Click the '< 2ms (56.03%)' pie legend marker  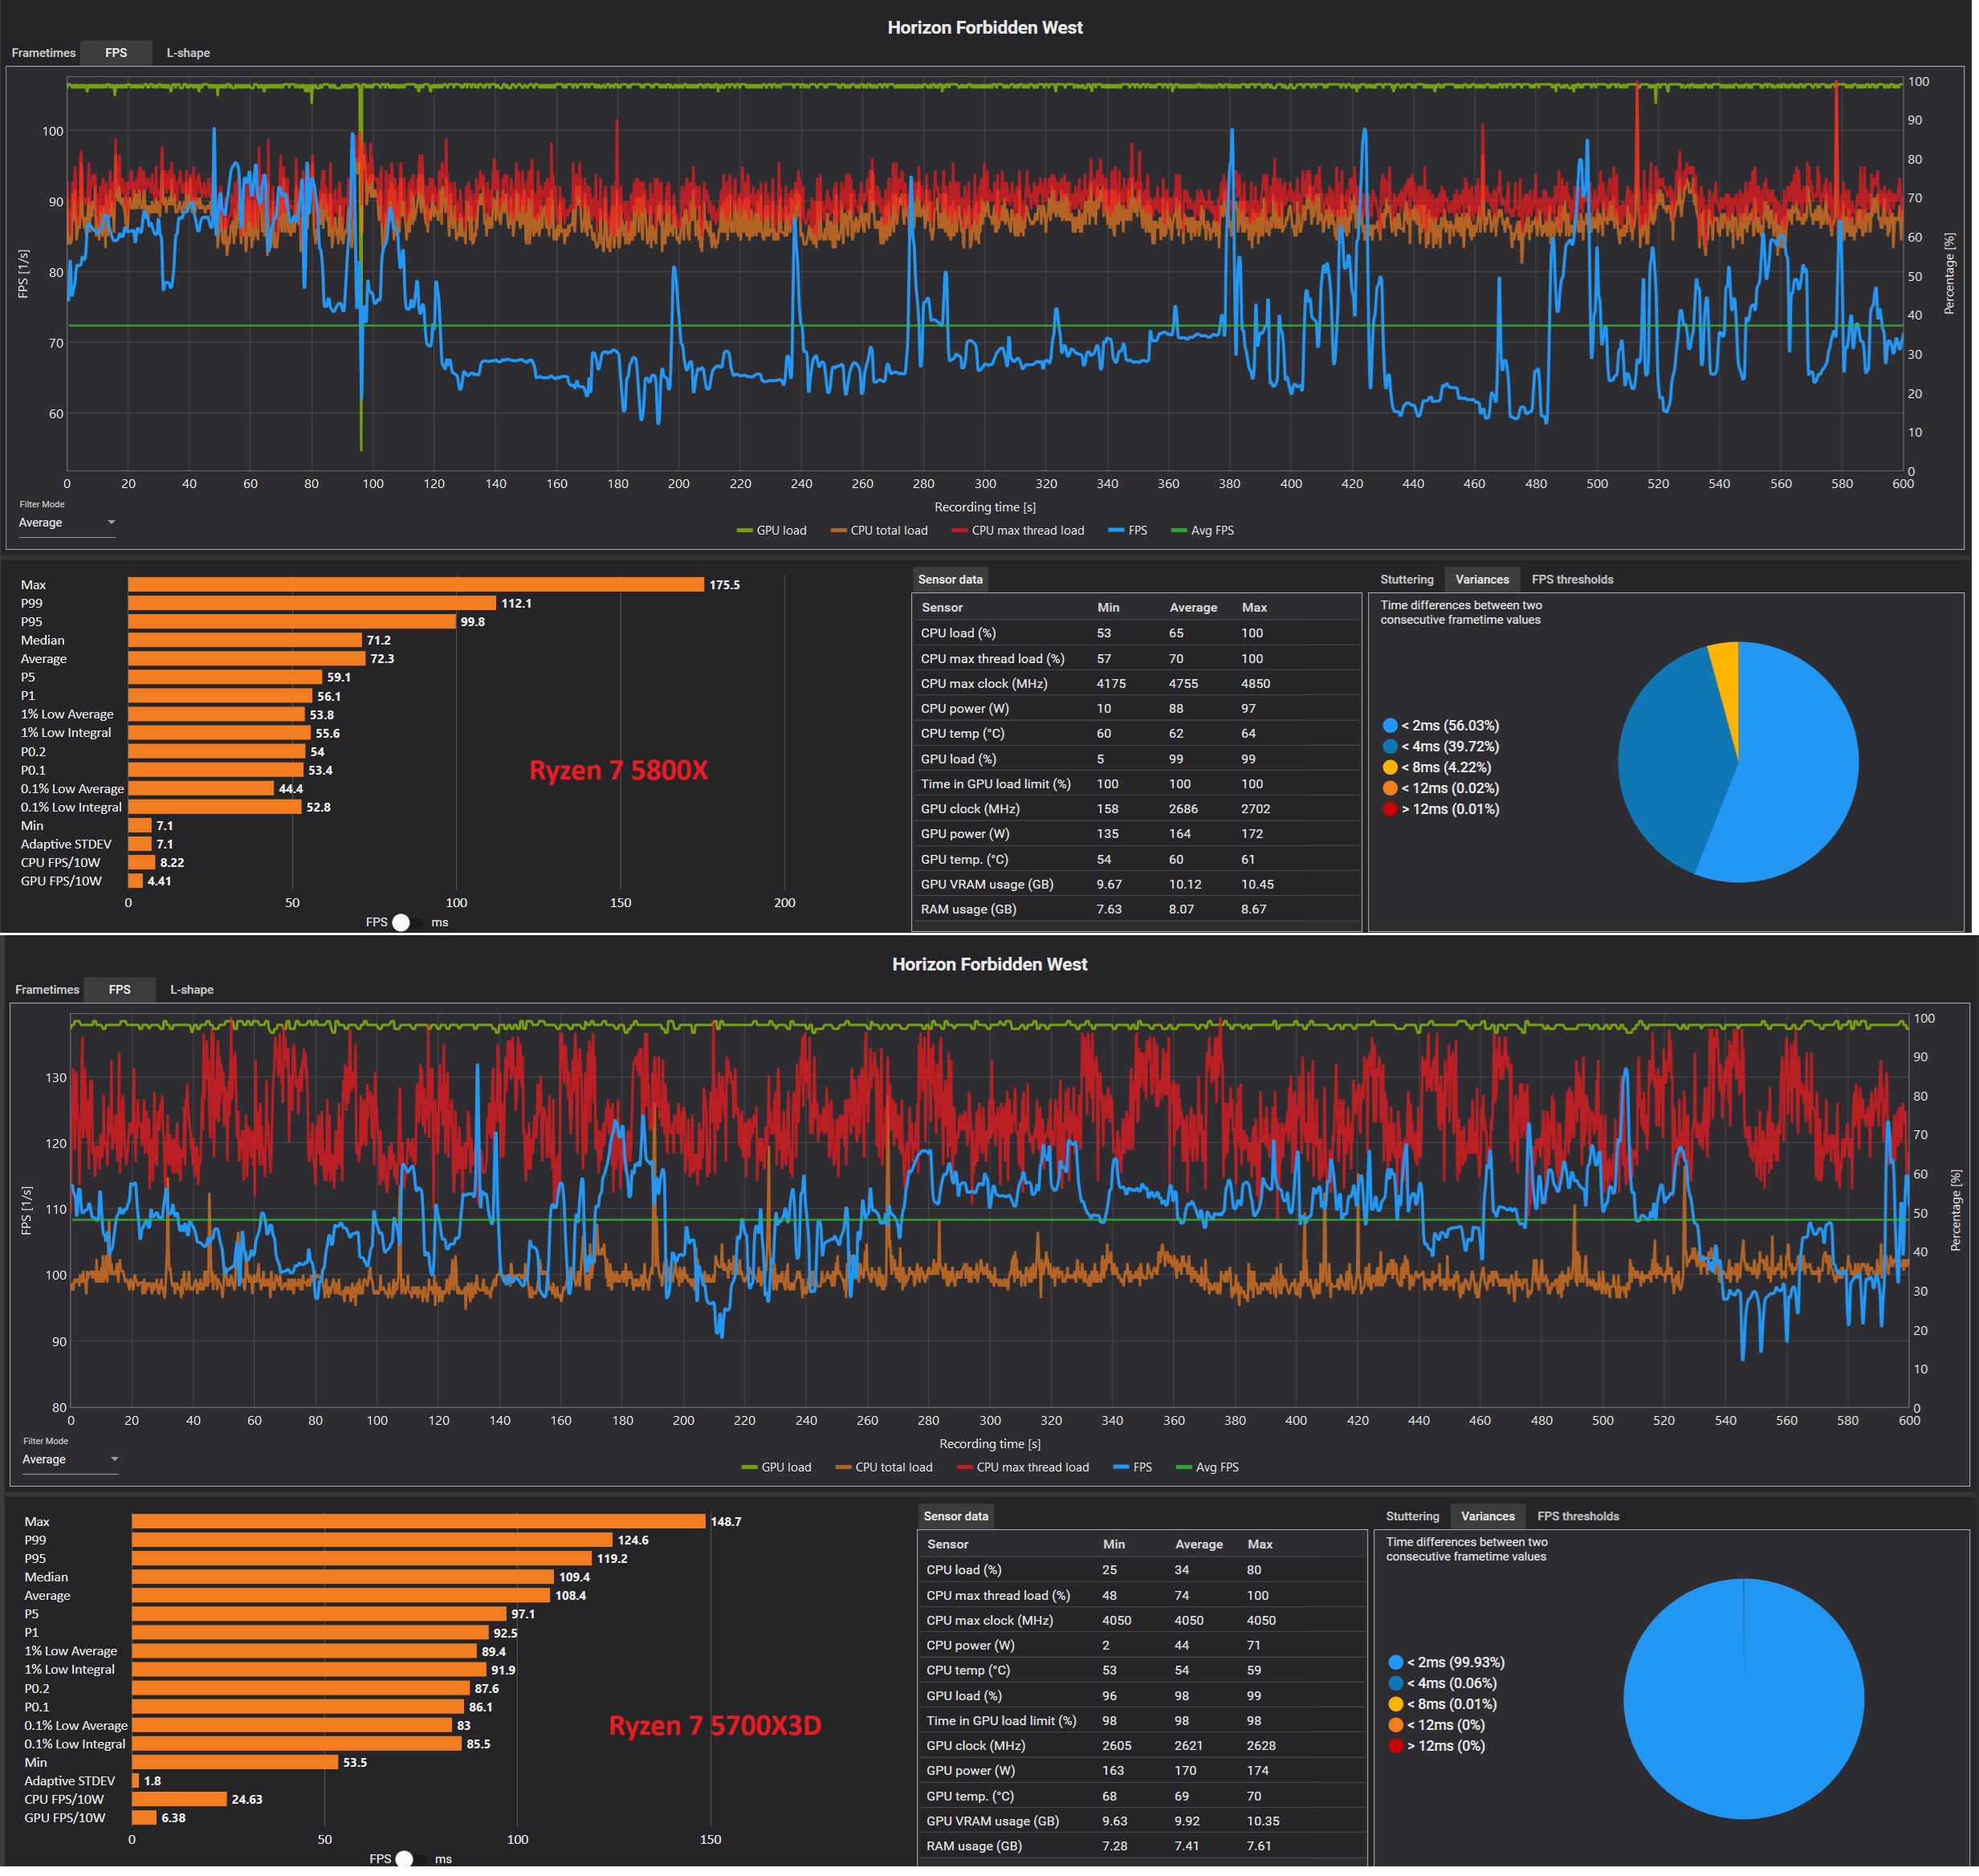click(x=1390, y=726)
